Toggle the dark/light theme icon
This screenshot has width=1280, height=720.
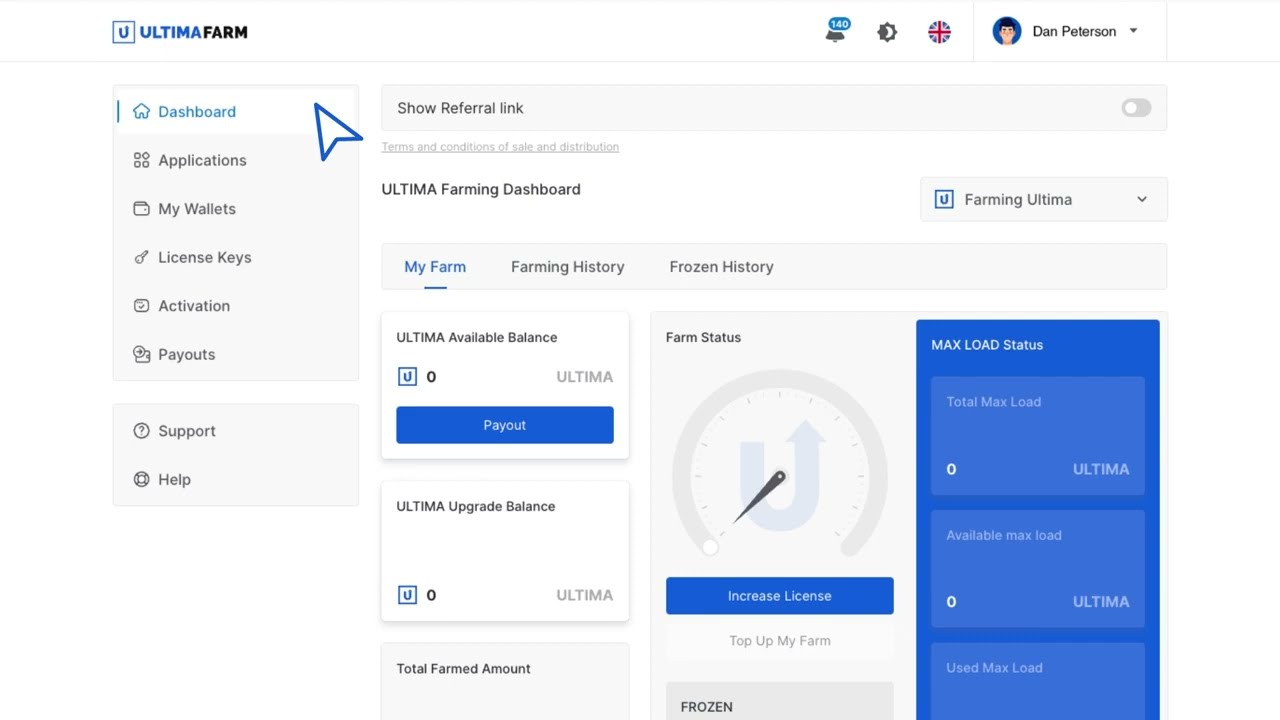887,32
